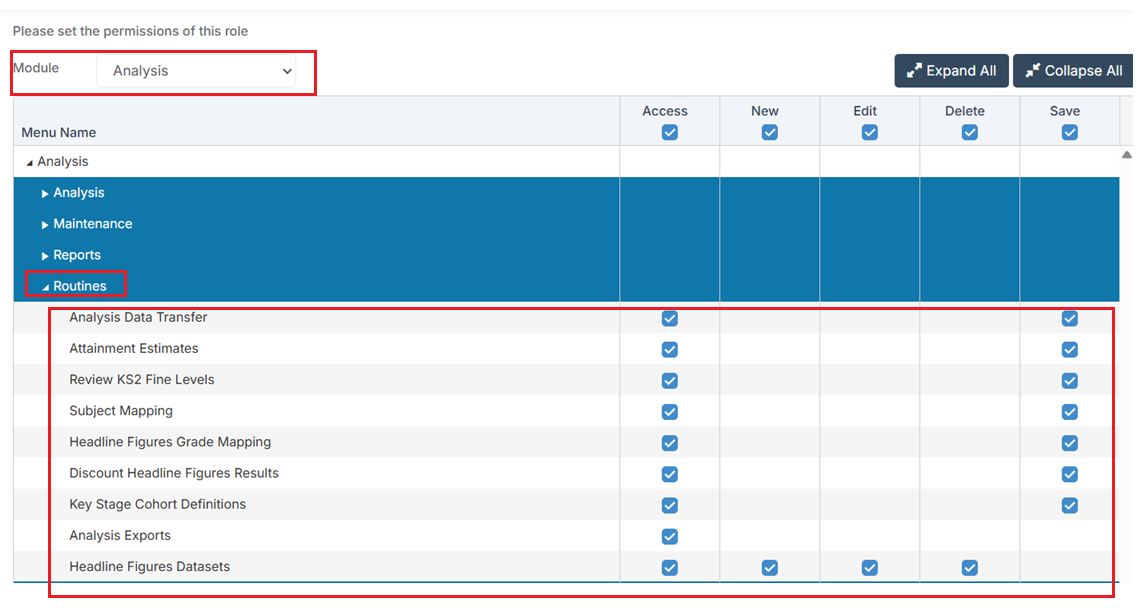The height and width of the screenshot is (612, 1146).
Task: Click the Collapse All arrows icon
Action: (1032, 71)
